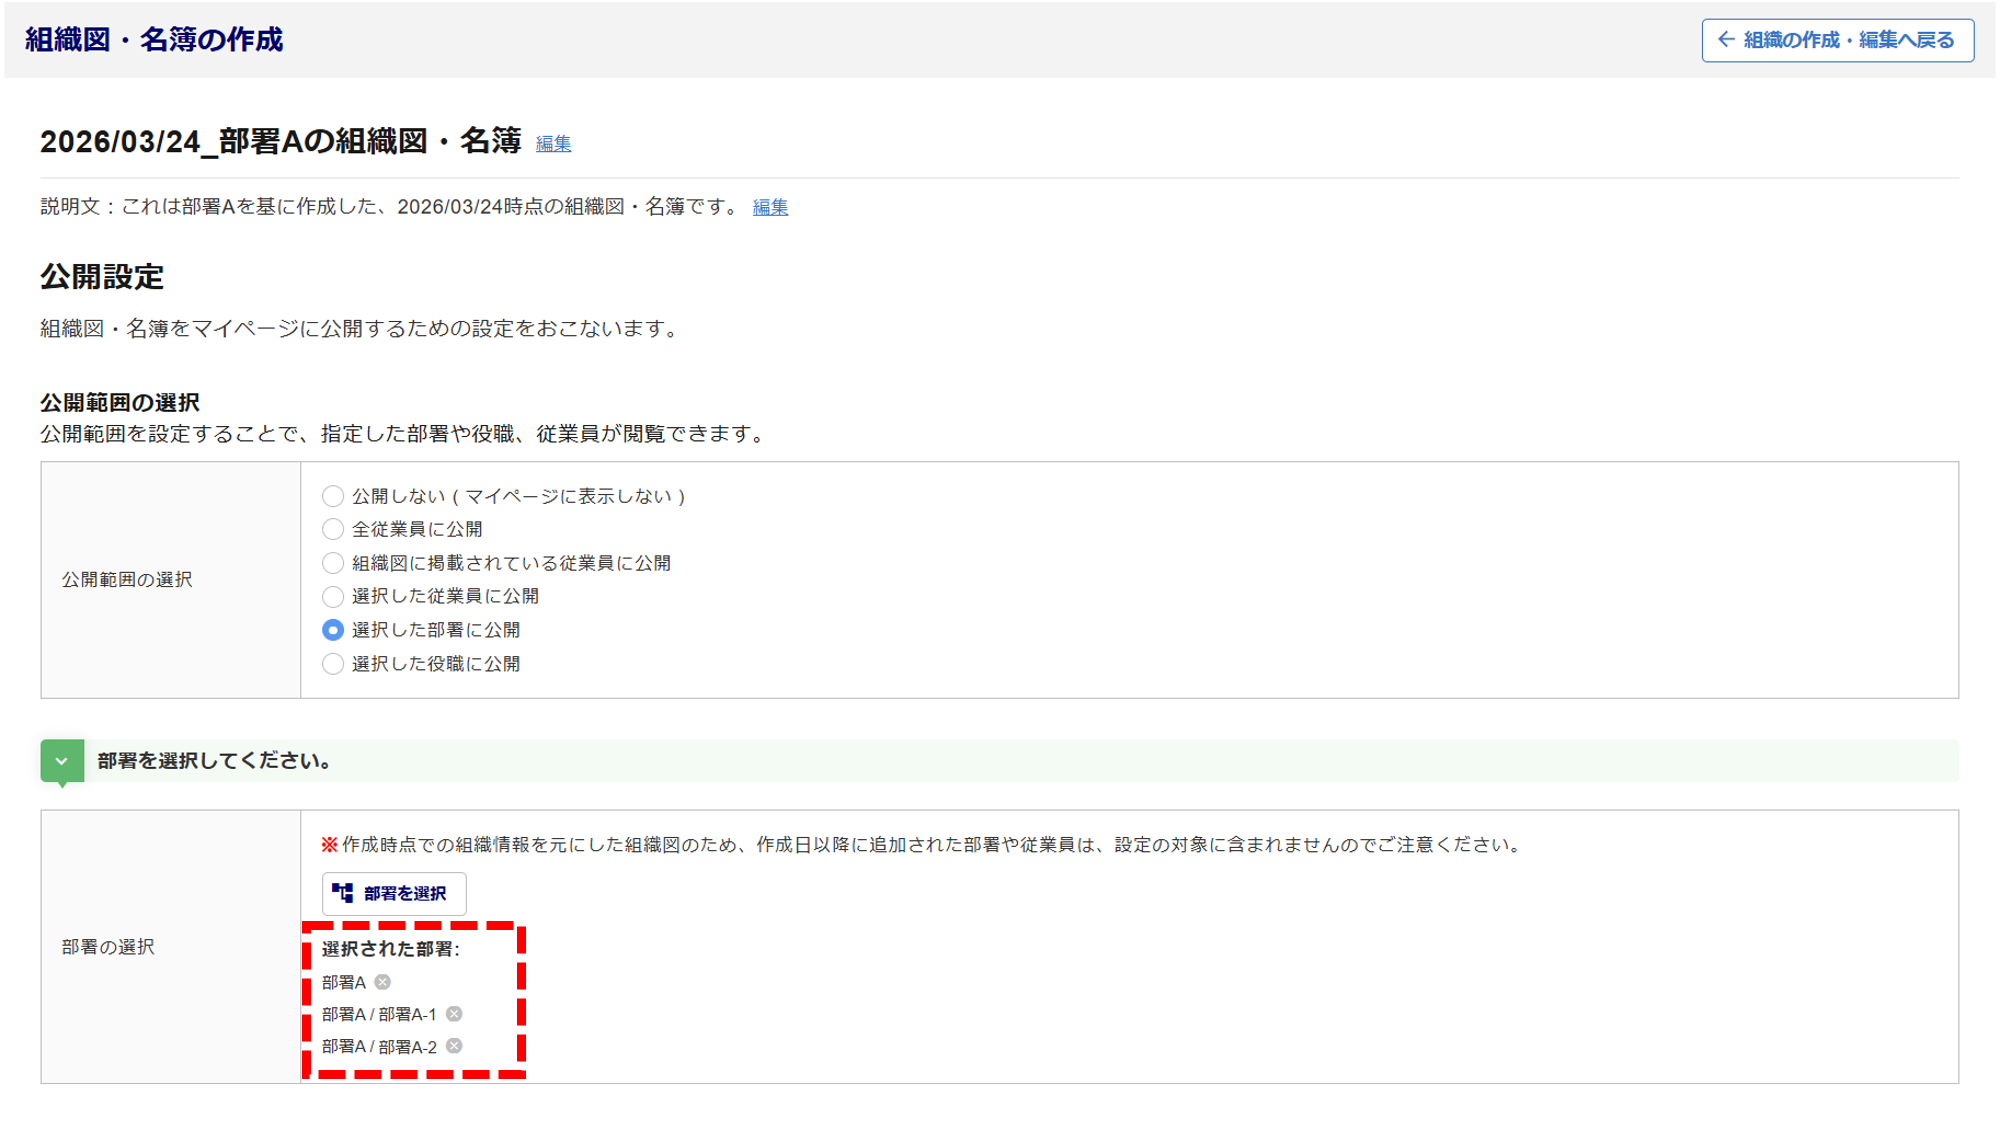
Task: Click the back arrow icon in header button
Action: tap(1726, 40)
